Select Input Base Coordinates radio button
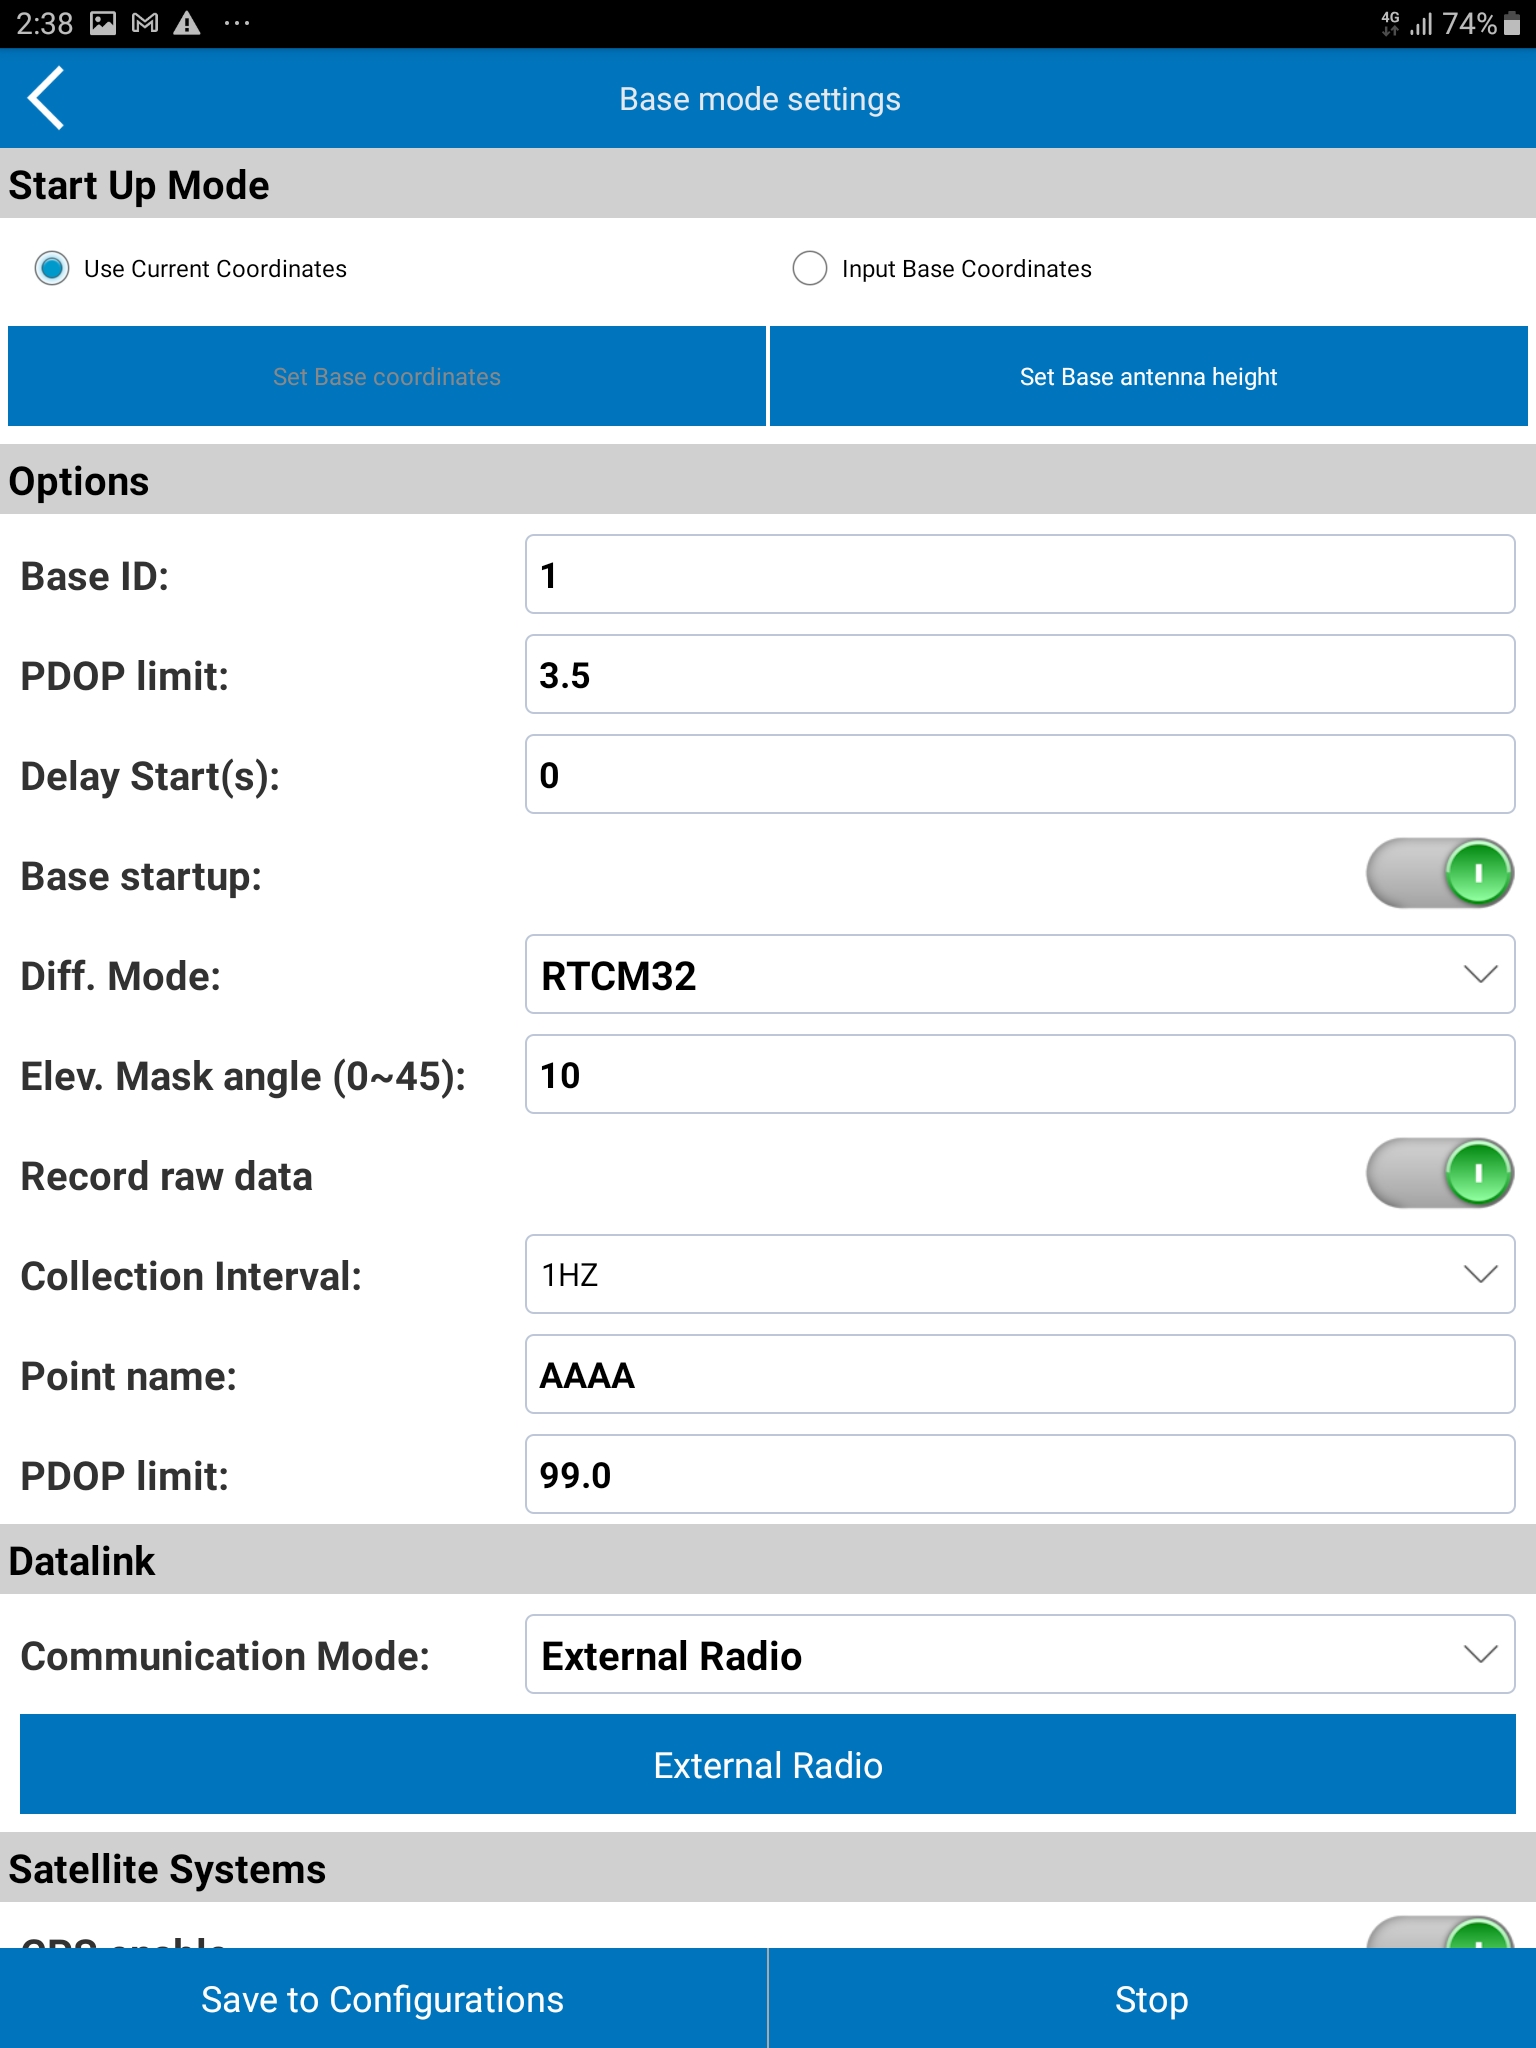1536x2048 pixels. coord(809,268)
